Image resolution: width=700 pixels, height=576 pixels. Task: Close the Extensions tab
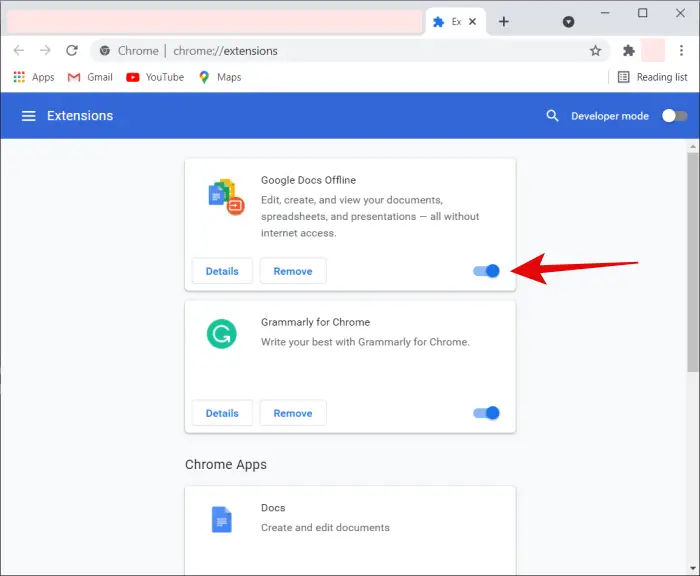[x=473, y=21]
